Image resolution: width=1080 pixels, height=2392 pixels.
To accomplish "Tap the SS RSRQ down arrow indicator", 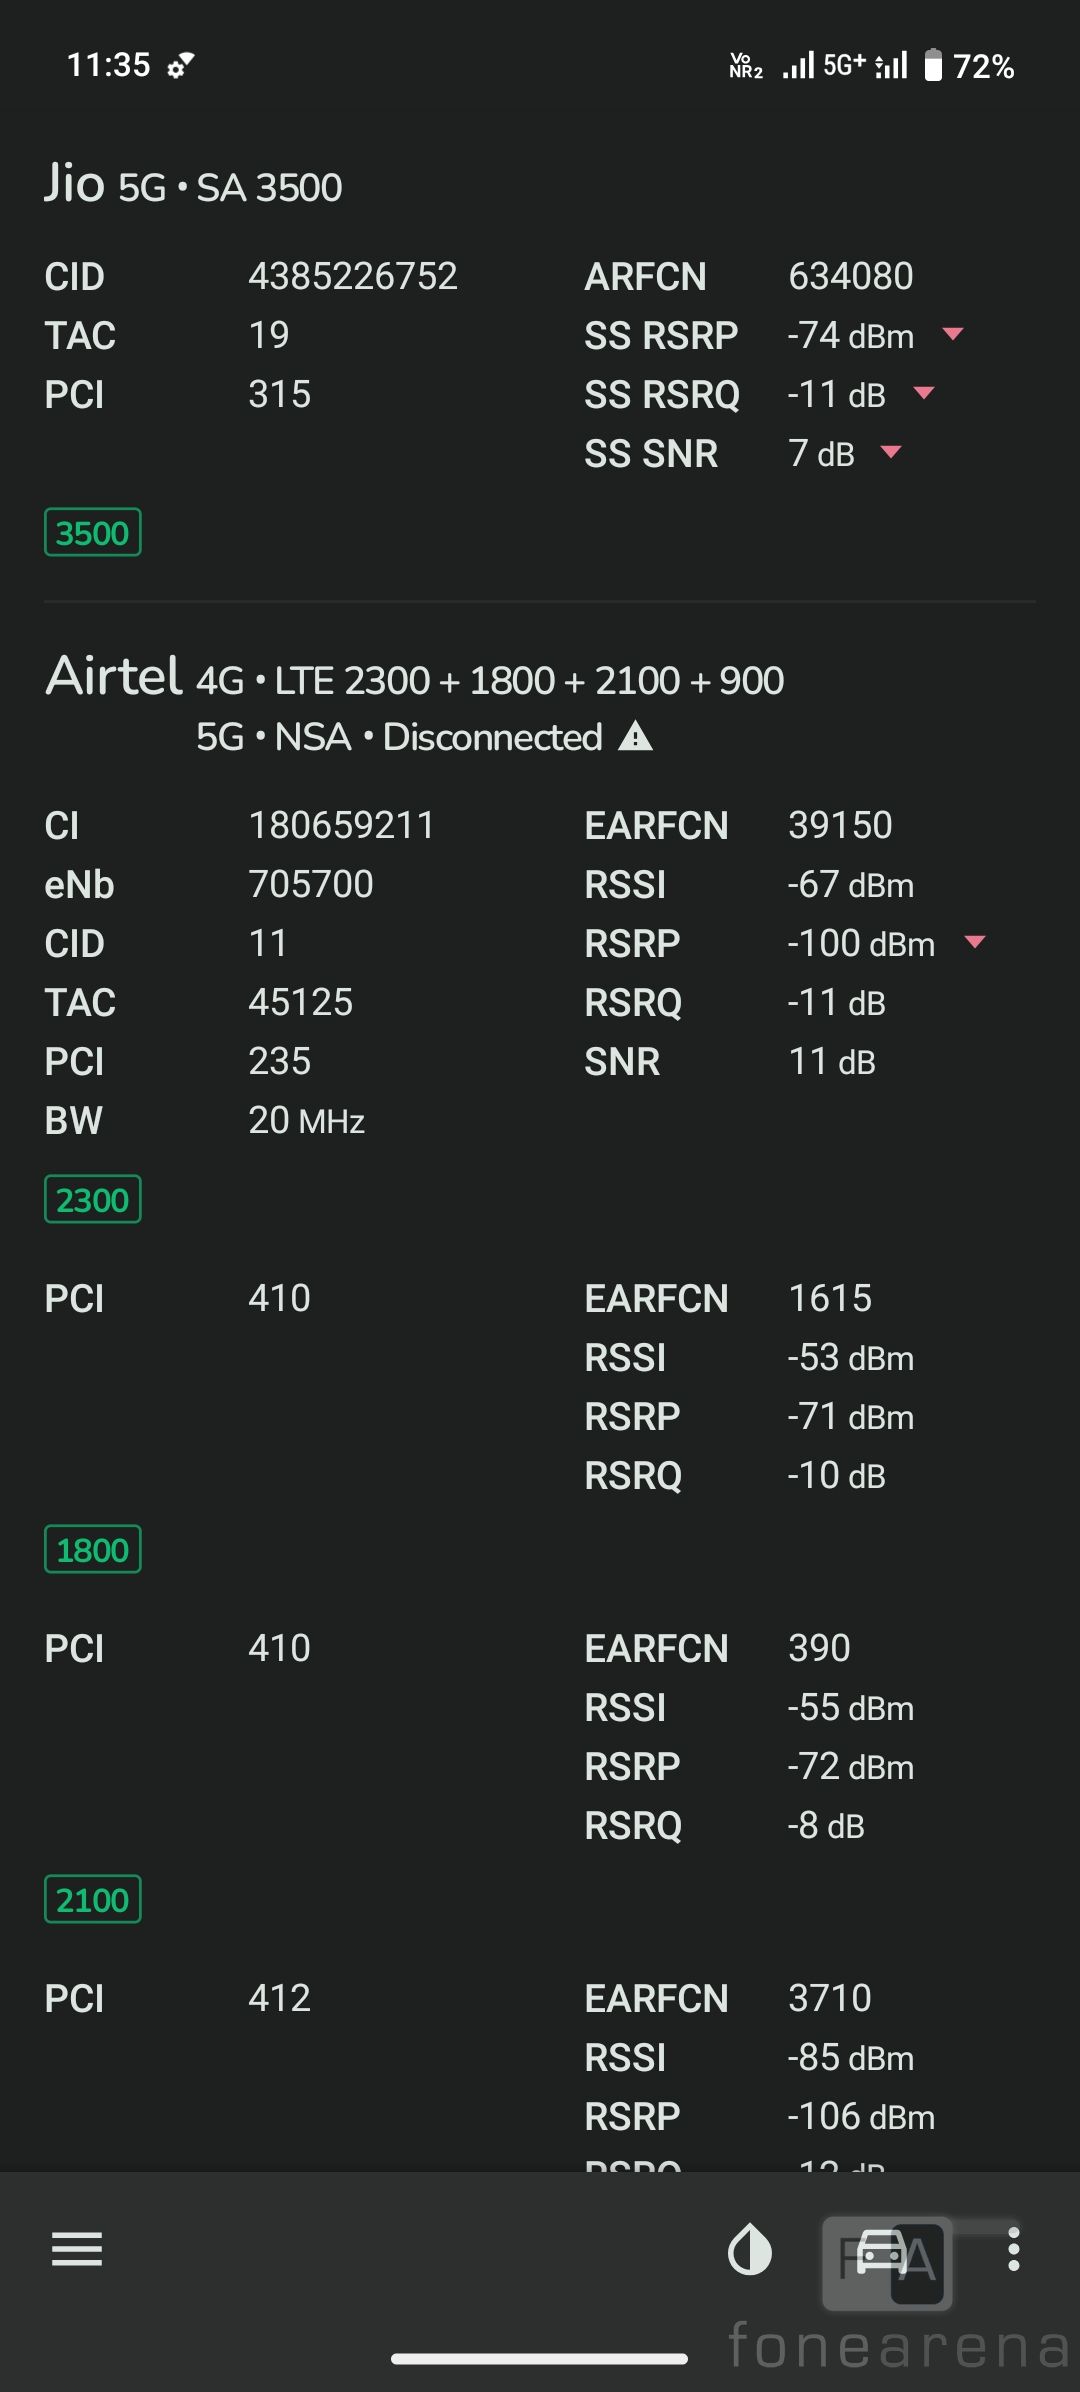I will (924, 393).
